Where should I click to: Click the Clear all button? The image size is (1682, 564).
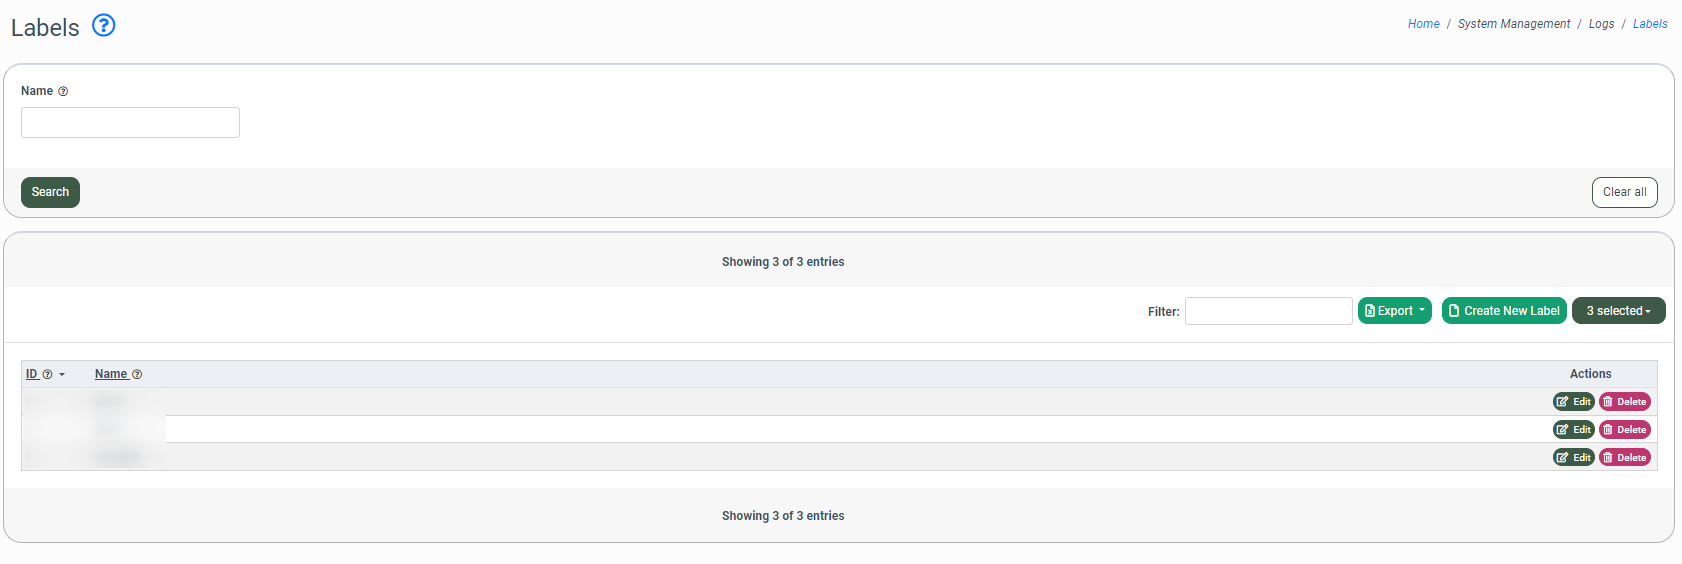coord(1624,192)
